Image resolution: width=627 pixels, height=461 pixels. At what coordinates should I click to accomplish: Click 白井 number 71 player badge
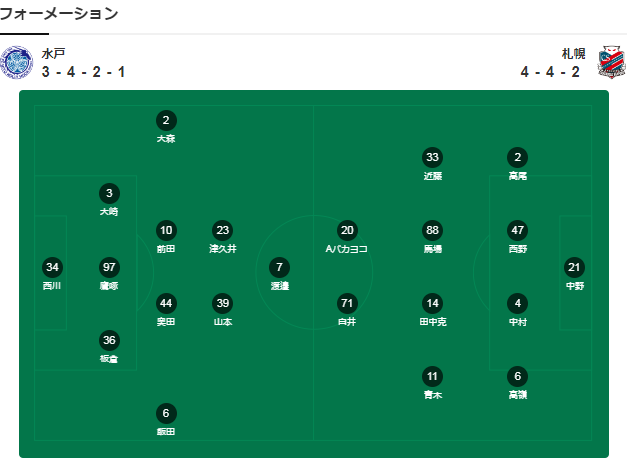coord(347,303)
